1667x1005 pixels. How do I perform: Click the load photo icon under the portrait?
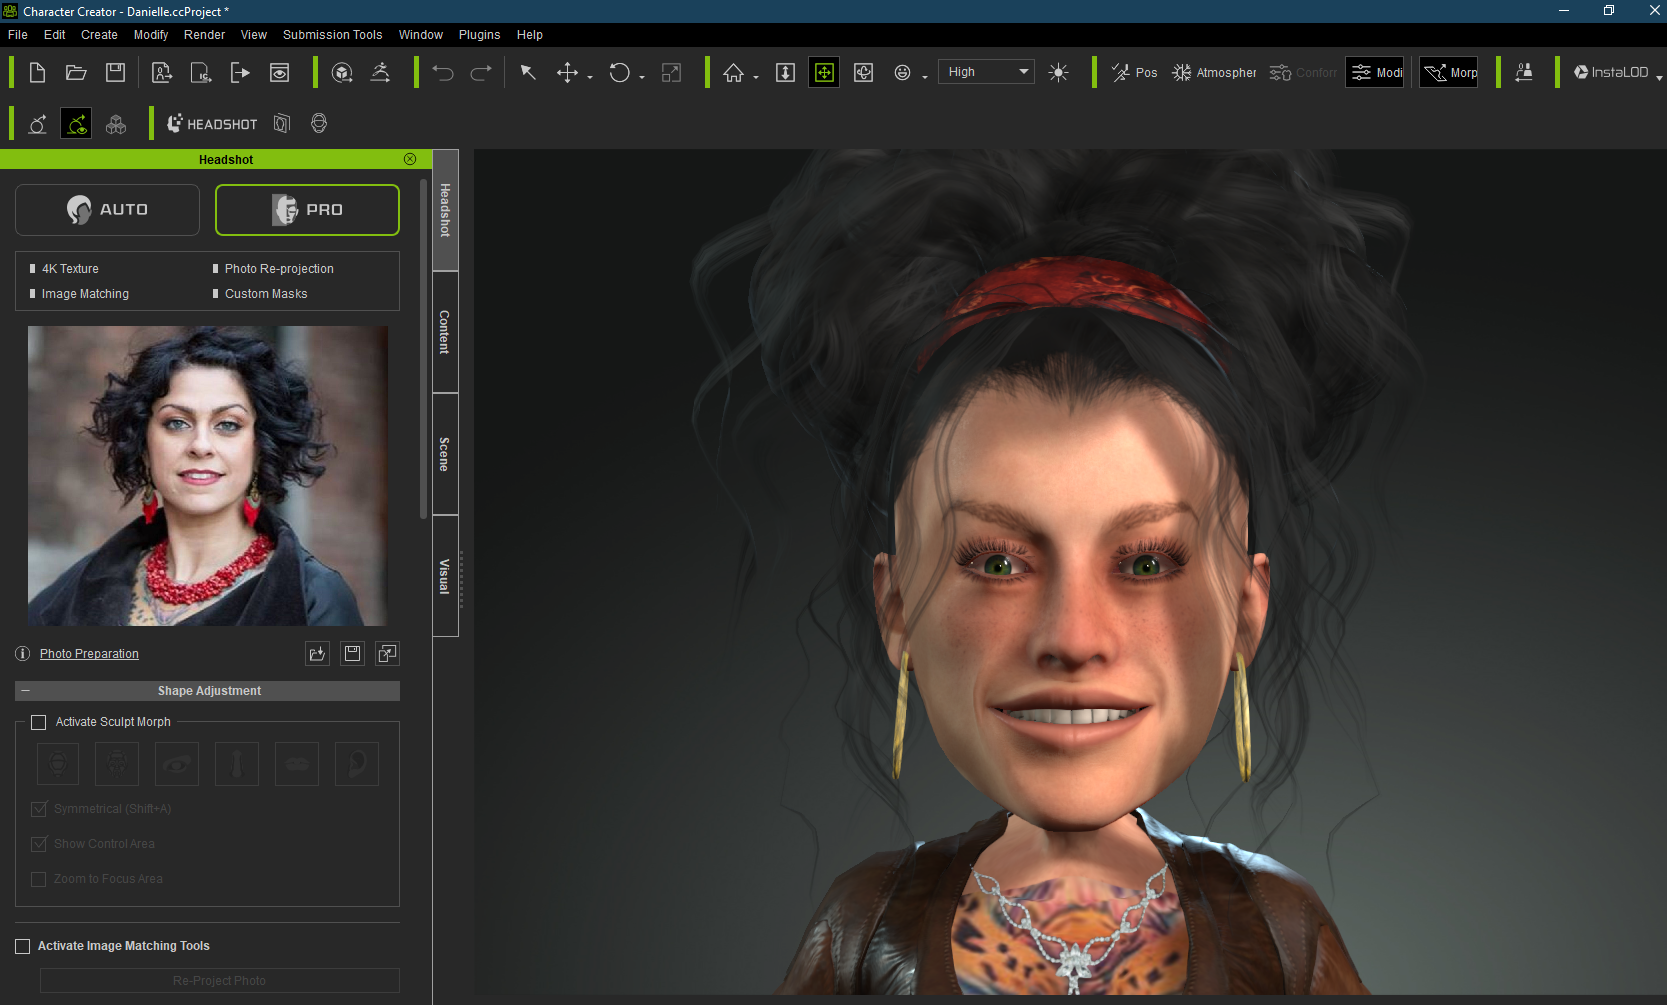(317, 654)
